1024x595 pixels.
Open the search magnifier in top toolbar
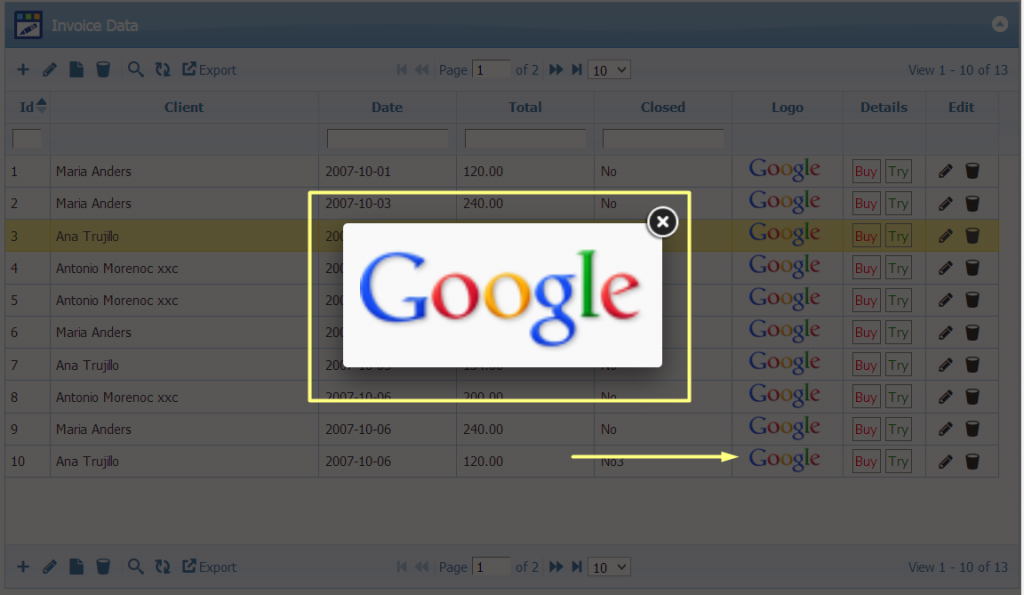[x=135, y=69]
